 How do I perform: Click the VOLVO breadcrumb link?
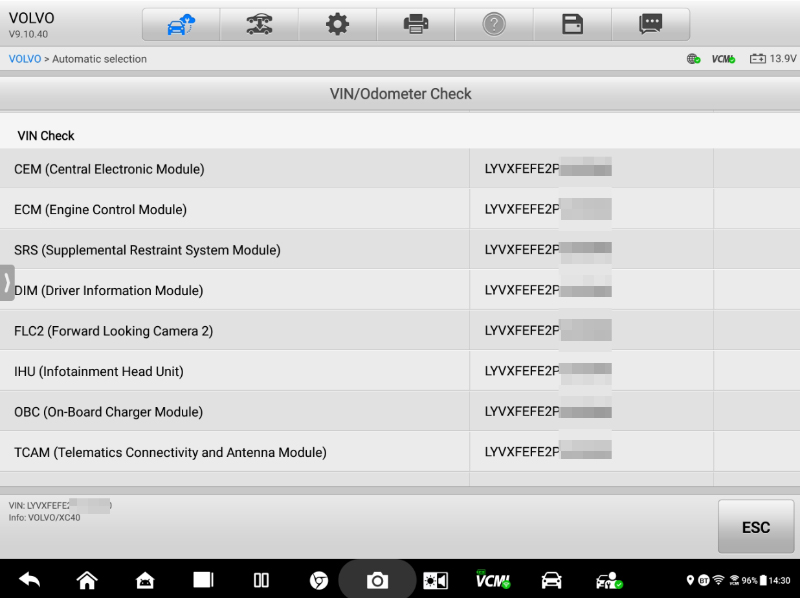pos(24,59)
